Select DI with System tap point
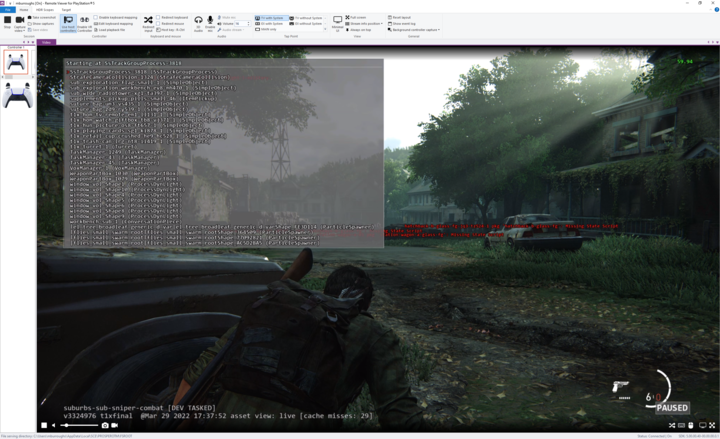This screenshot has width=720, height=439. click(270, 23)
